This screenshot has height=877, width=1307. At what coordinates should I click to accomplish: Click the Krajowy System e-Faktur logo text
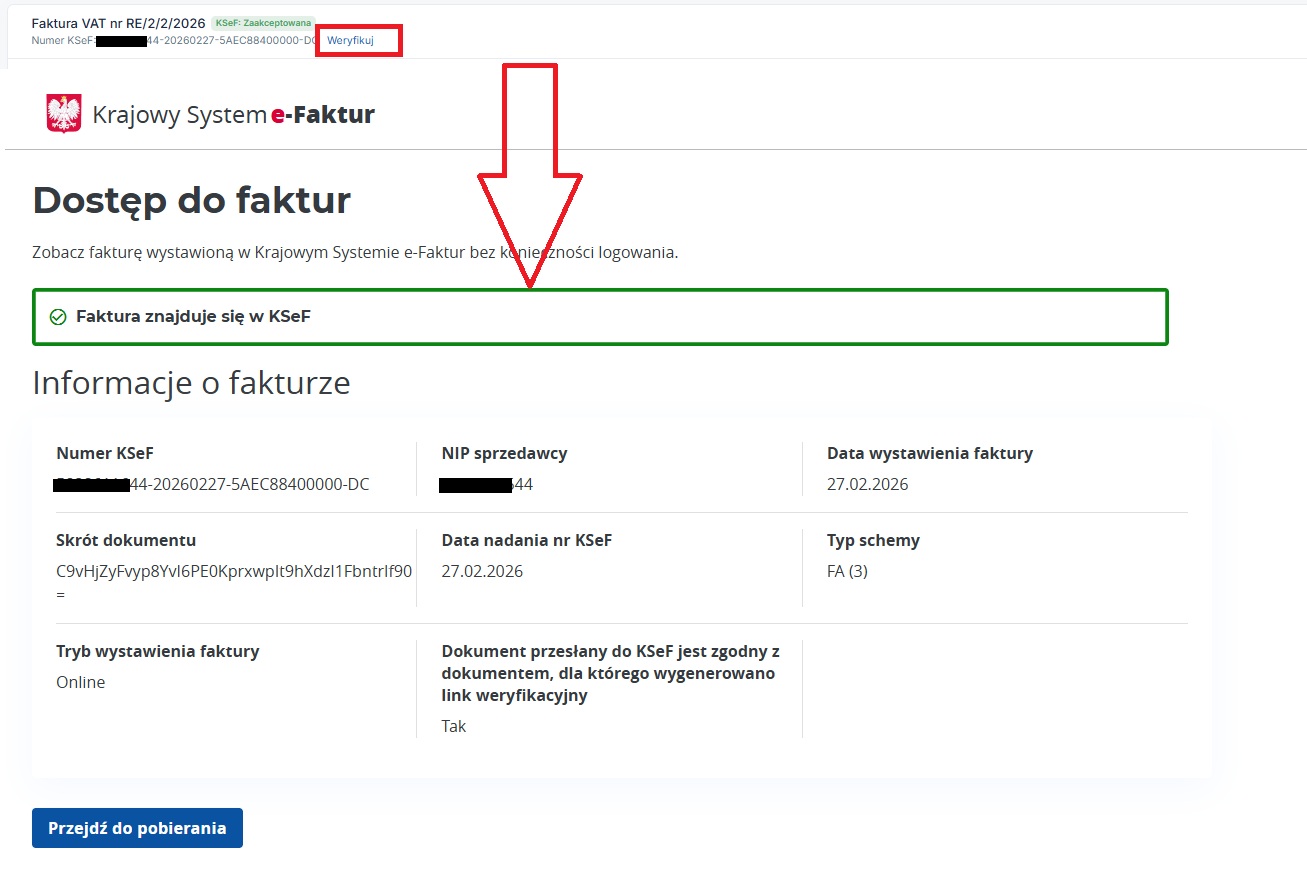tap(233, 115)
